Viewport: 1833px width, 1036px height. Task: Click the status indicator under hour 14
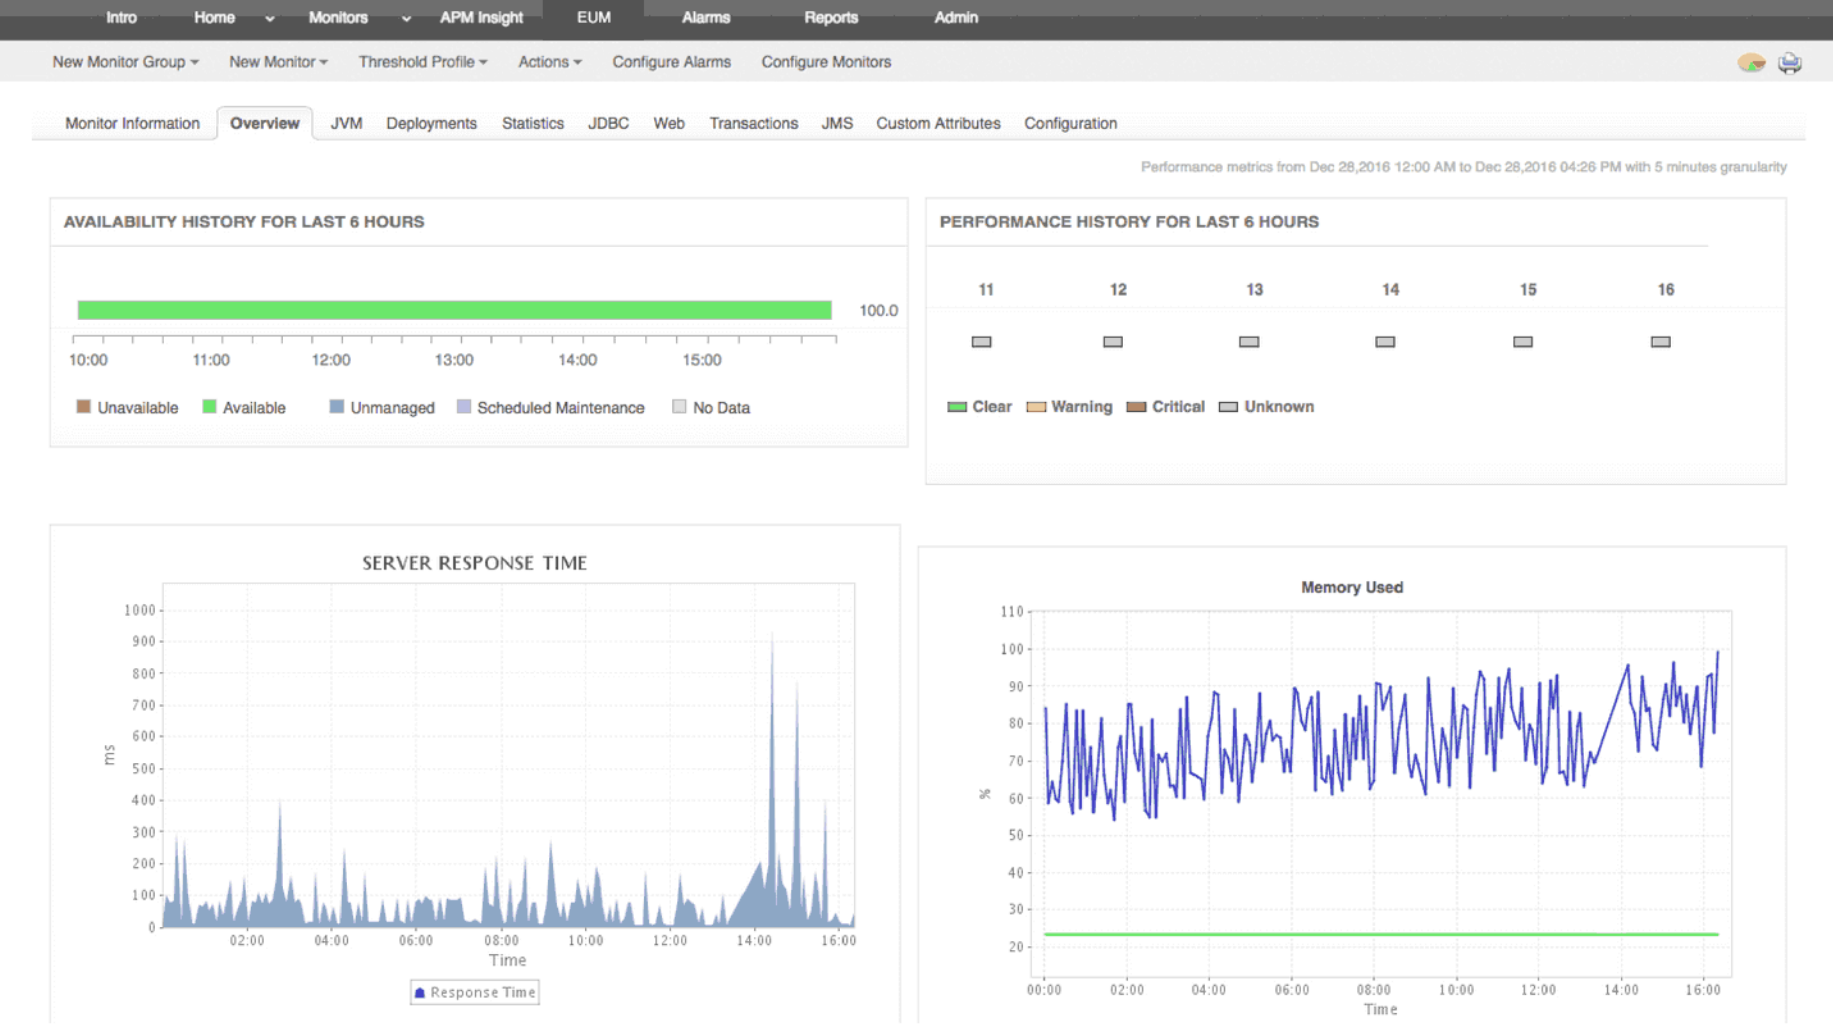pos(1384,342)
